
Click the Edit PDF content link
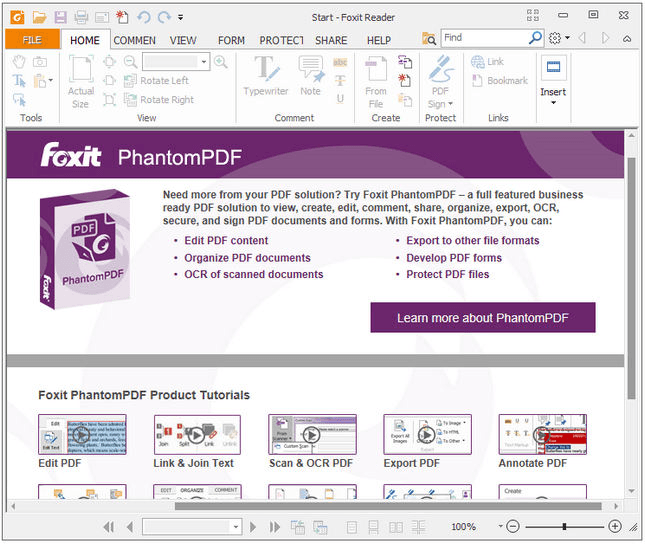pyautogui.click(x=226, y=241)
